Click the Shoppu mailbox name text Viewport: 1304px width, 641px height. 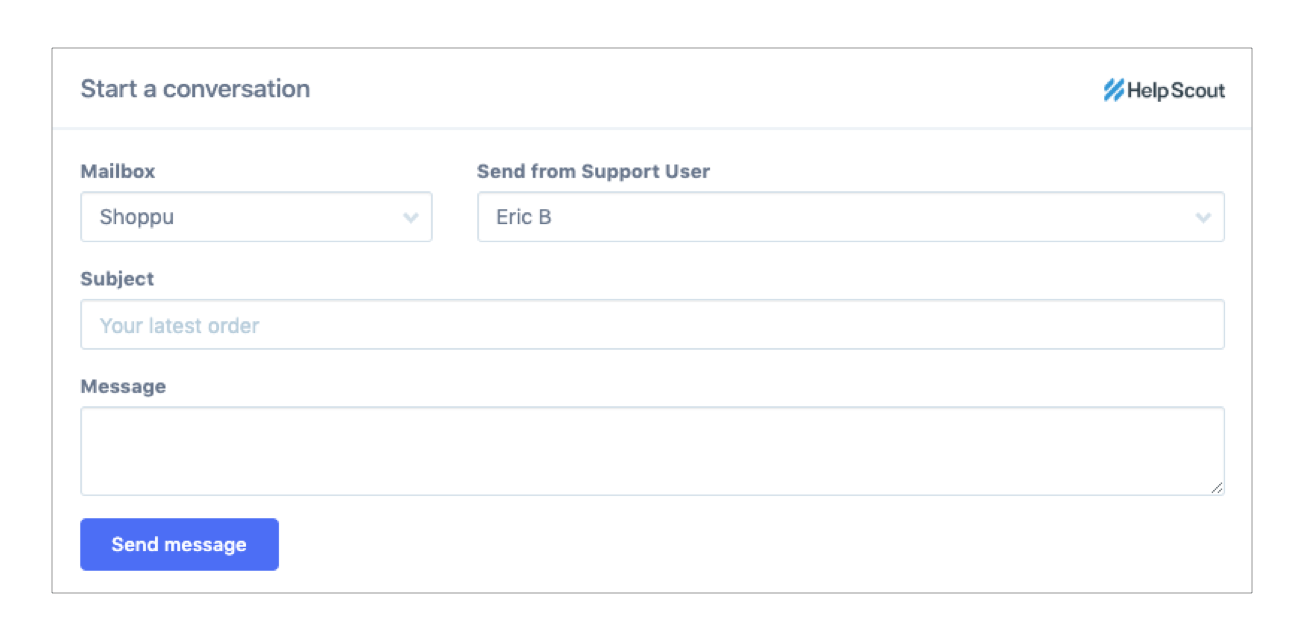coord(137,217)
